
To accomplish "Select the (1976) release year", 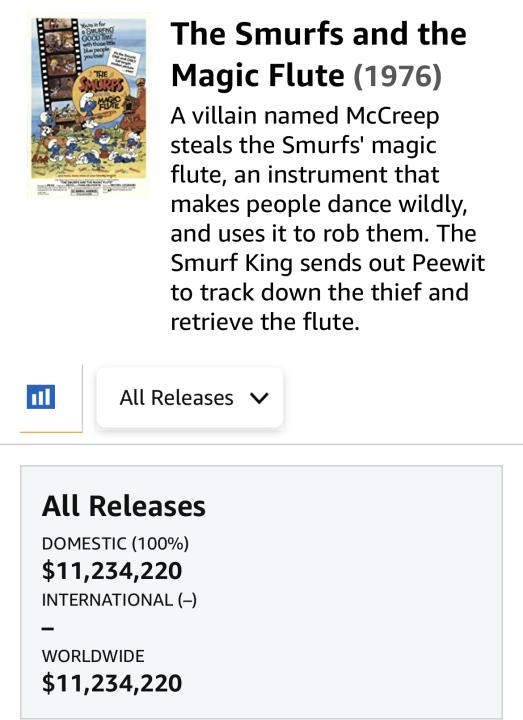I will click(398, 76).
